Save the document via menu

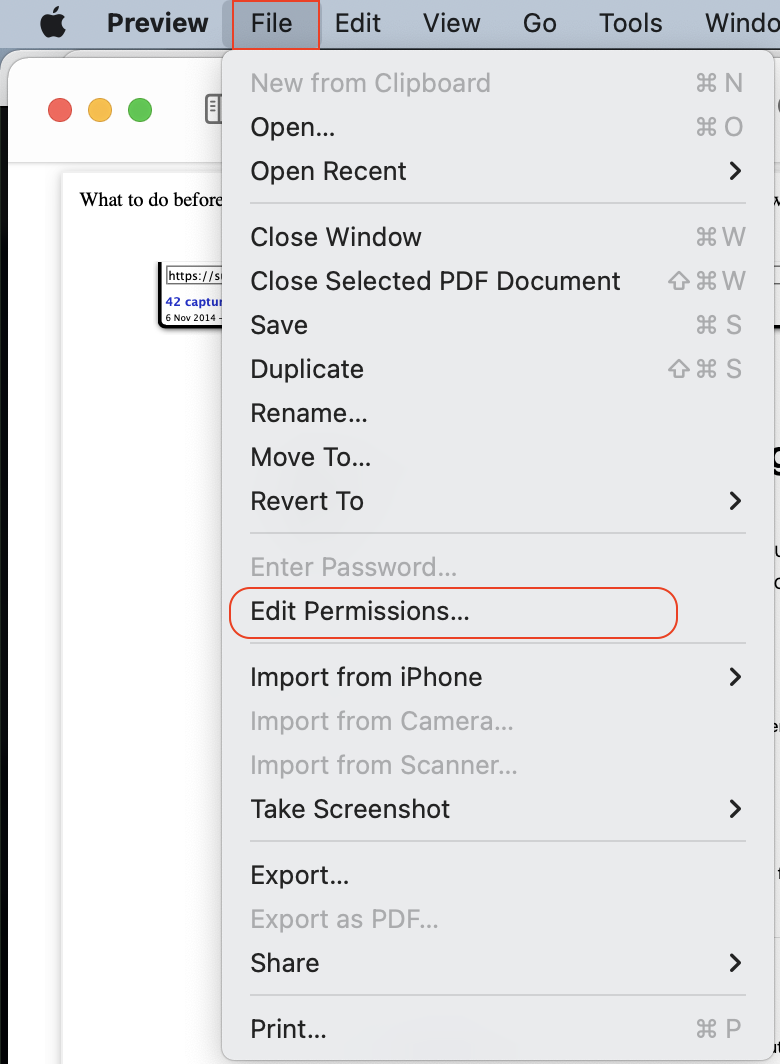coord(279,325)
